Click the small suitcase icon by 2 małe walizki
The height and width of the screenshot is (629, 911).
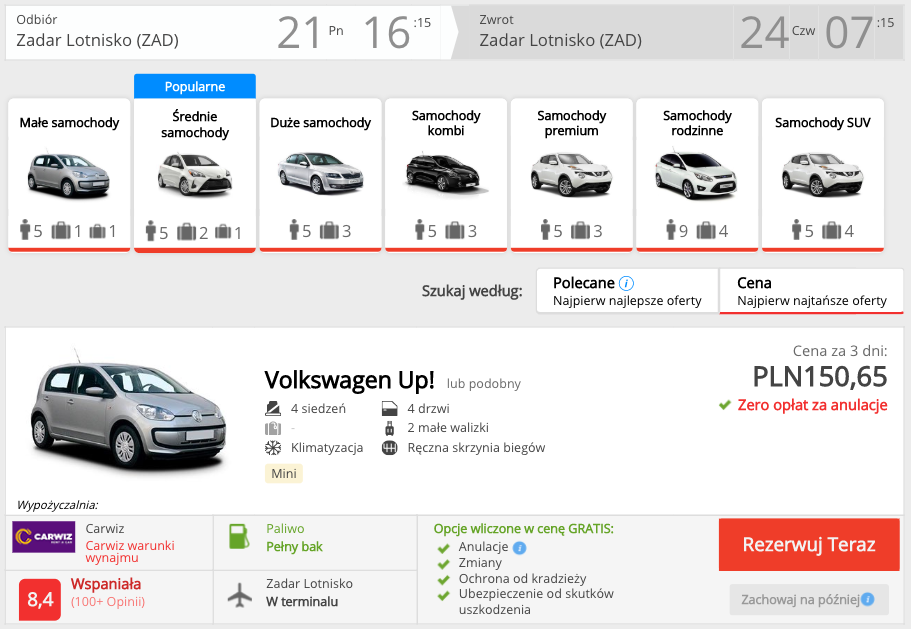click(x=389, y=428)
